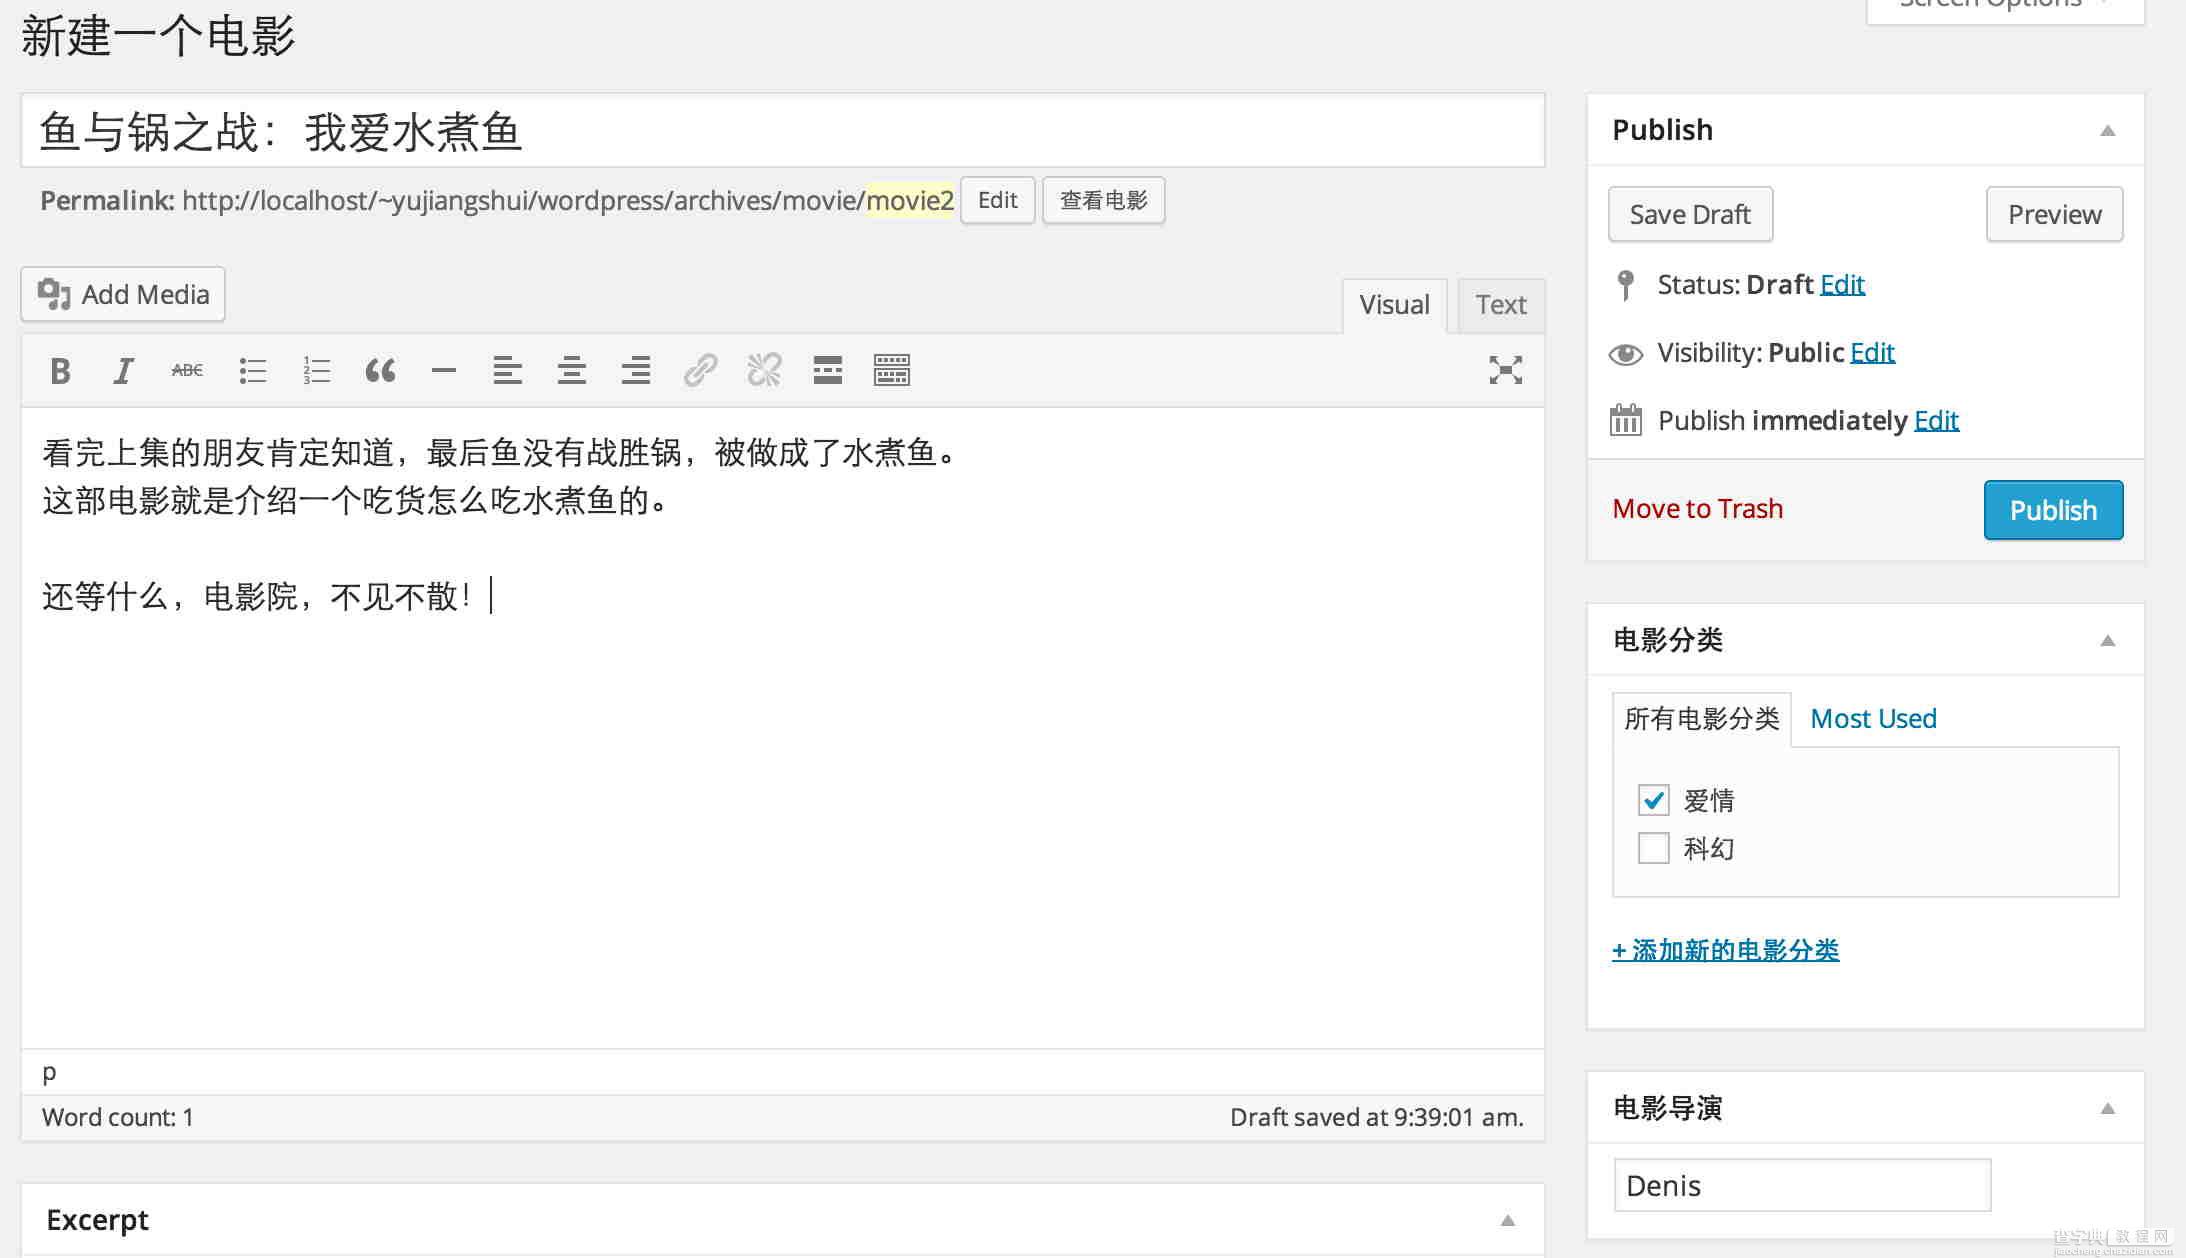Image resolution: width=2186 pixels, height=1258 pixels.
Task: Toggle the Visual editor tab
Action: [1395, 303]
